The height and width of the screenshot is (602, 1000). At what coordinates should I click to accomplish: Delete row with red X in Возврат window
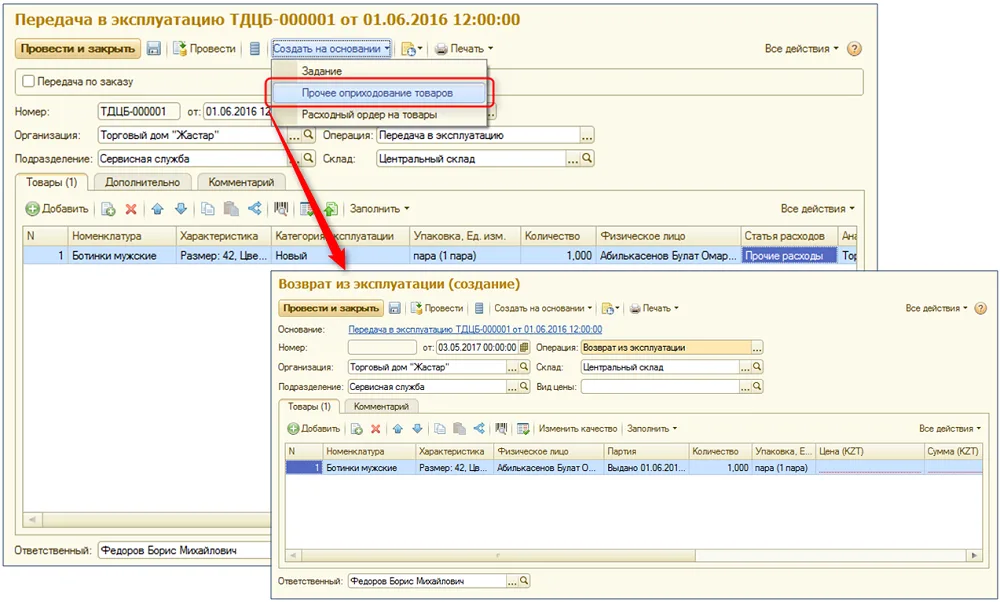tap(376, 429)
